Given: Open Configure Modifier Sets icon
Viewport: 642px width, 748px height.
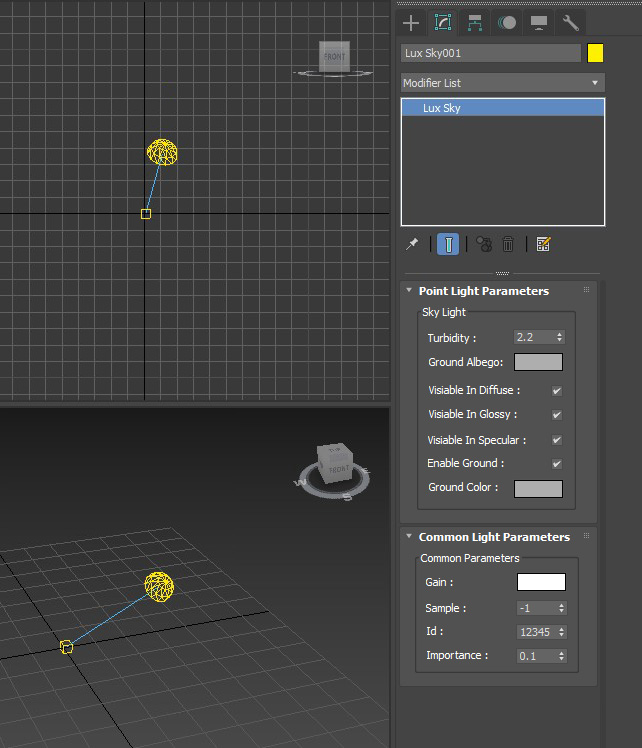Looking at the screenshot, I should (543, 244).
